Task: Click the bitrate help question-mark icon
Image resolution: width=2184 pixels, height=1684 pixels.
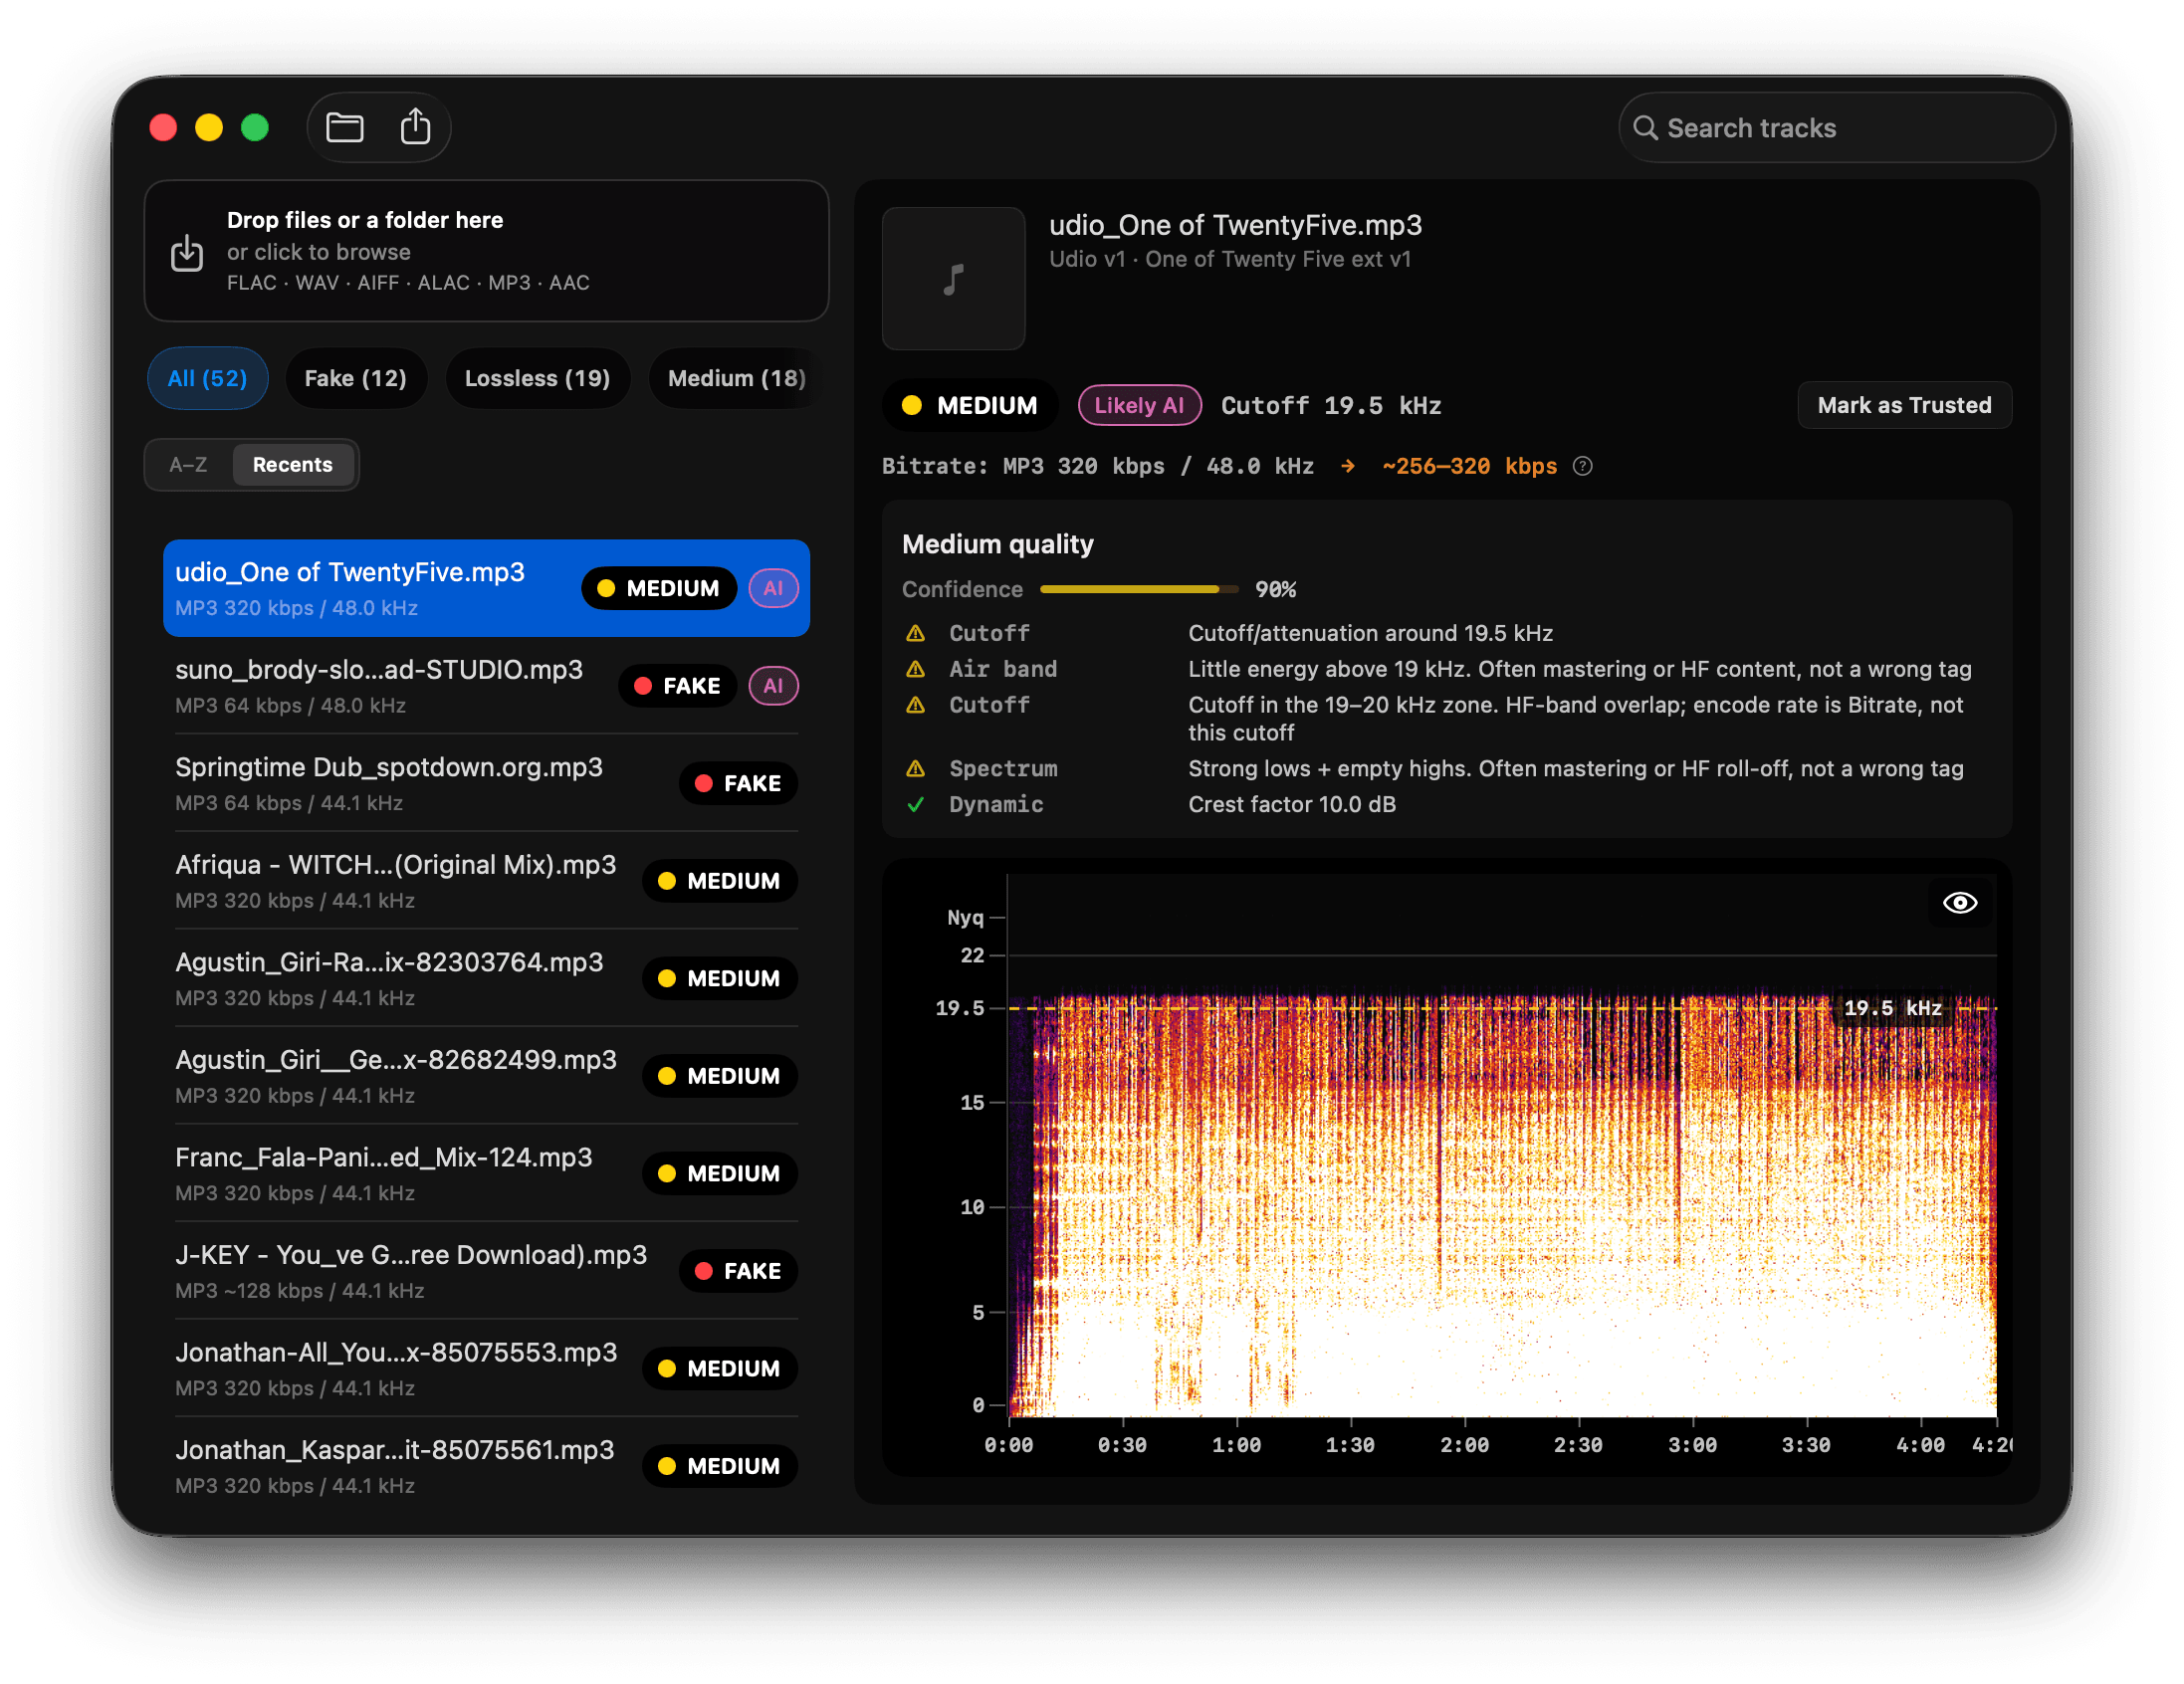Action: point(1582,466)
